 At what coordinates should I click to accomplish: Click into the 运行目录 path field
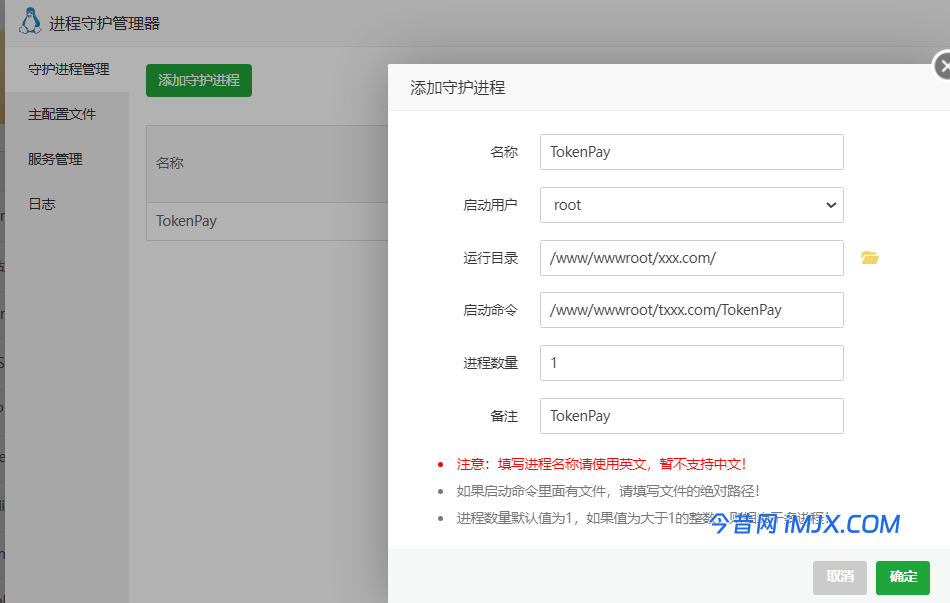coord(691,258)
